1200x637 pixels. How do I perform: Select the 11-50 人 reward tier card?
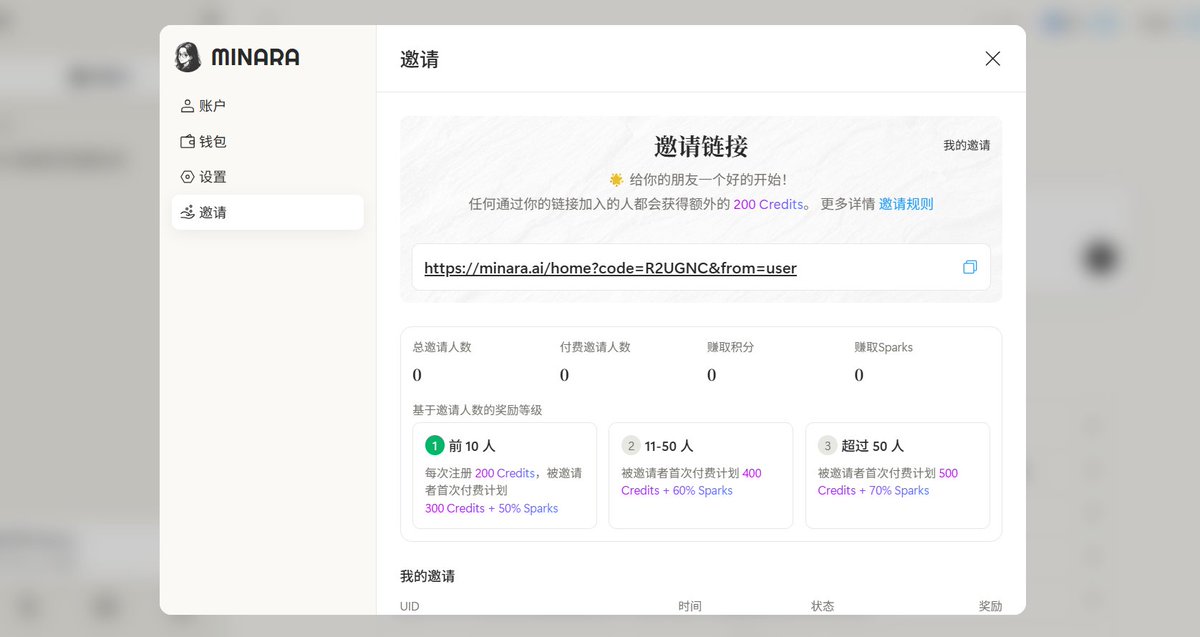tap(700, 475)
